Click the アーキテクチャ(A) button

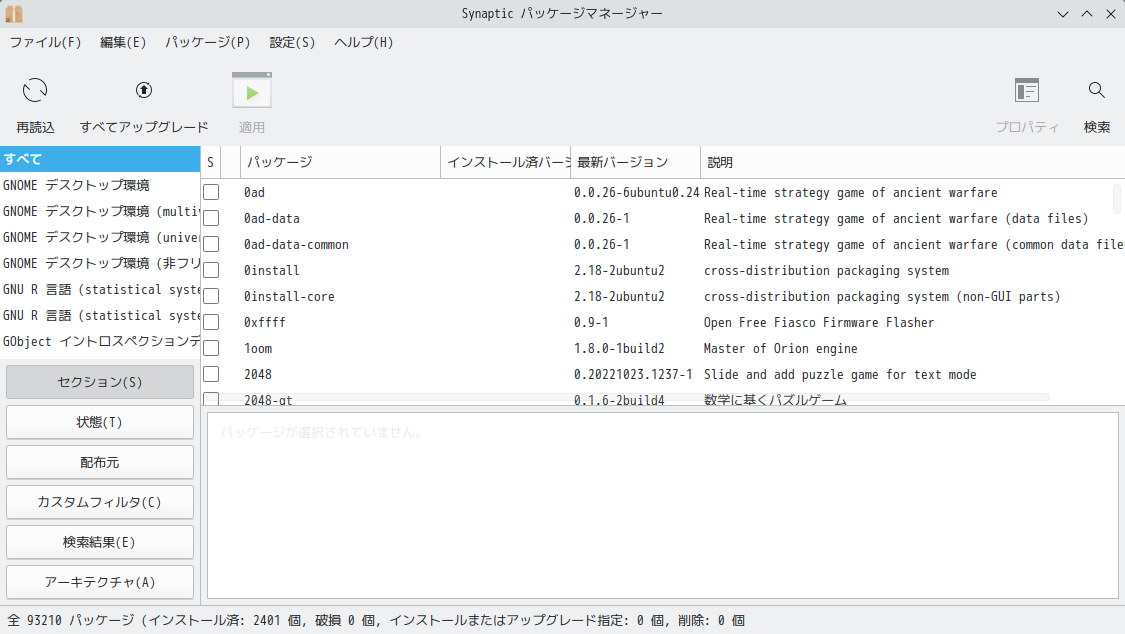coord(100,582)
